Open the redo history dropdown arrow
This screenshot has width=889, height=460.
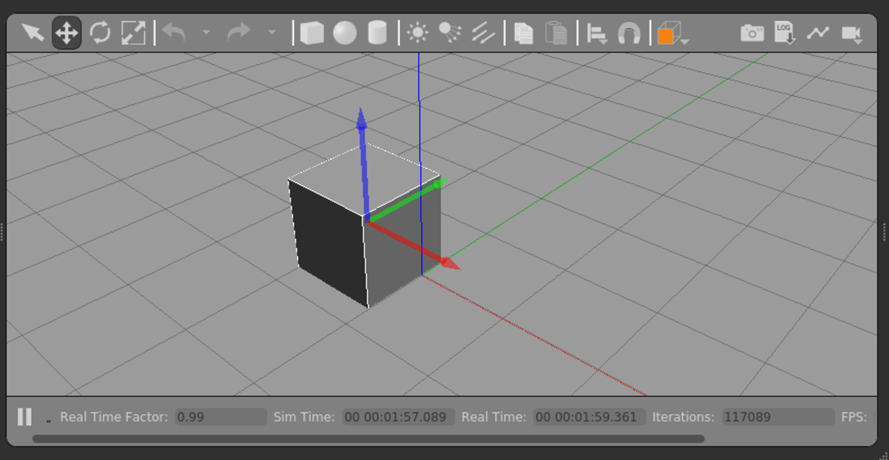[272, 32]
